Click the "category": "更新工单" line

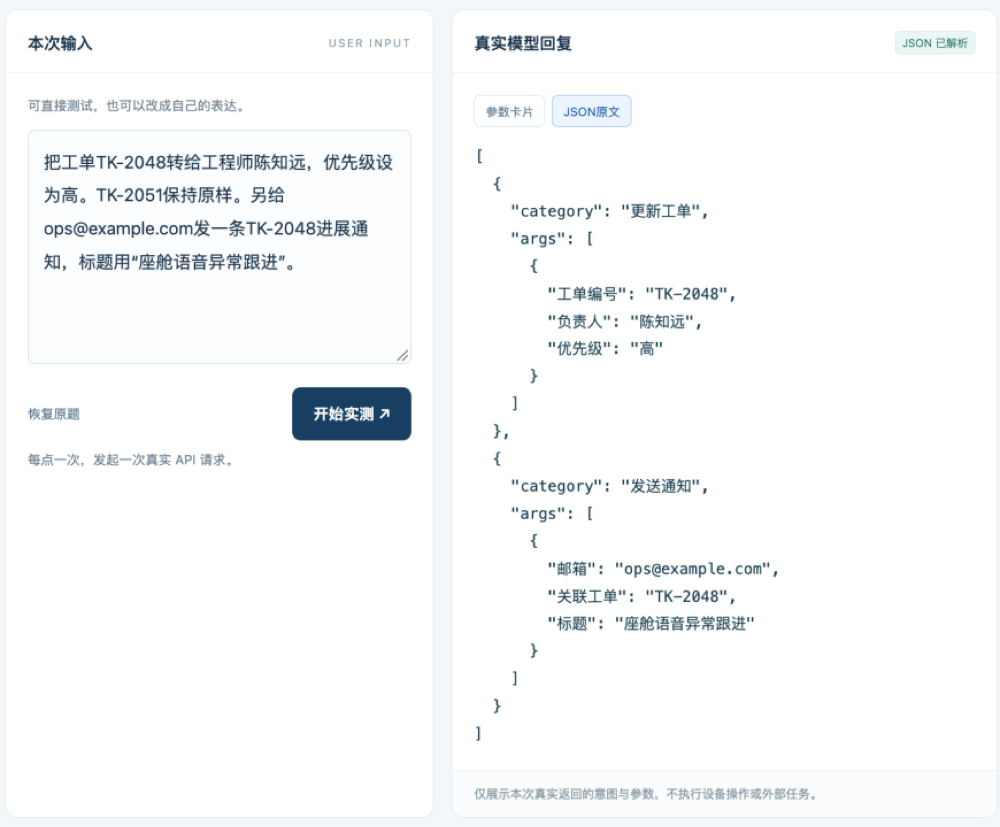[609, 211]
